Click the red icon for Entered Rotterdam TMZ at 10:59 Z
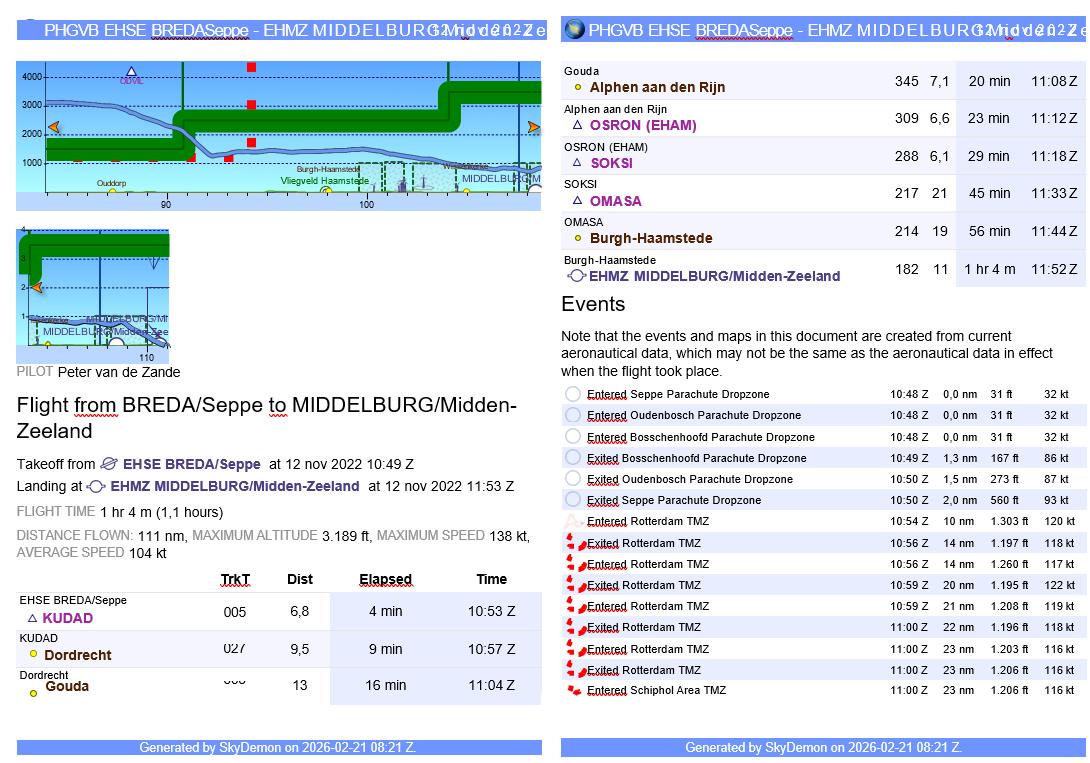 point(576,606)
